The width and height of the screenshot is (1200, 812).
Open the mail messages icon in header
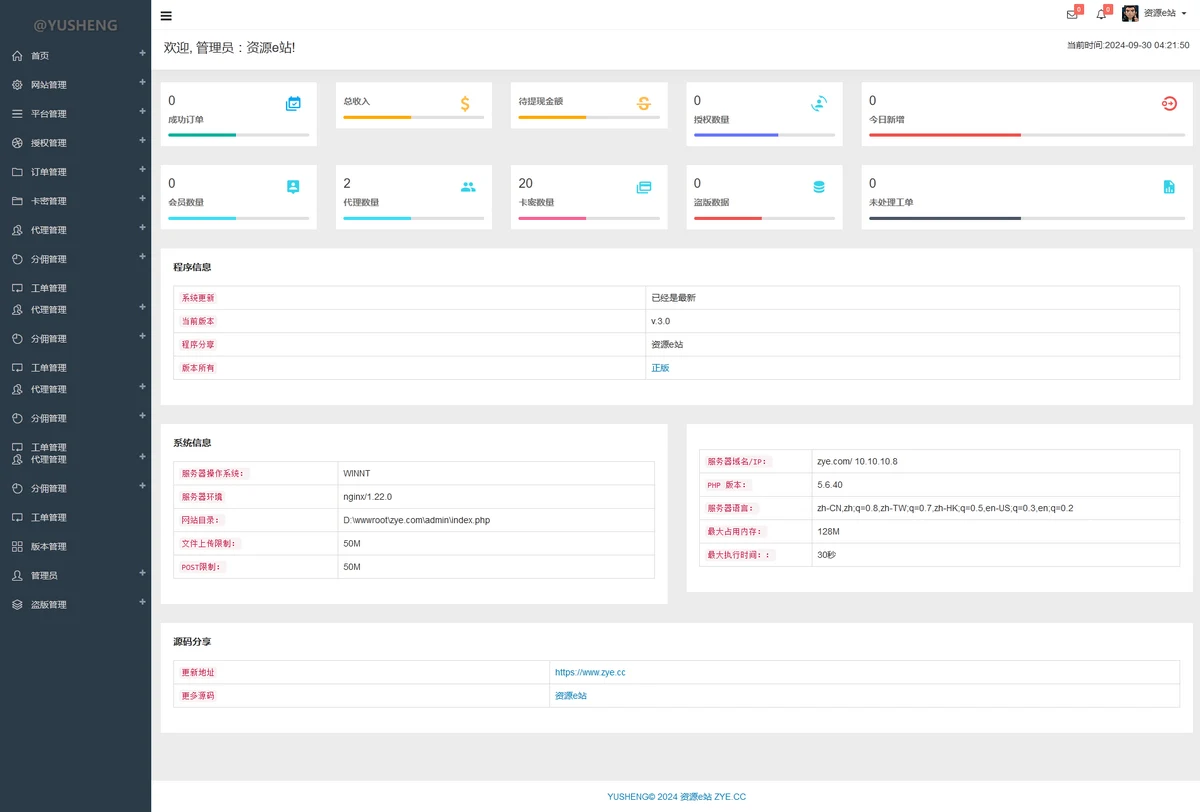[x=1072, y=14]
